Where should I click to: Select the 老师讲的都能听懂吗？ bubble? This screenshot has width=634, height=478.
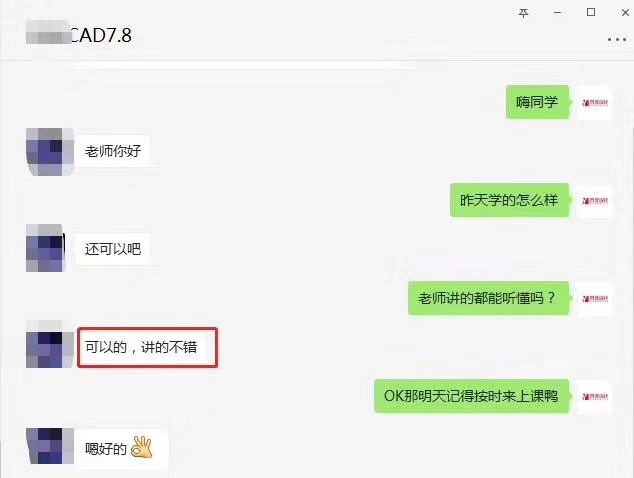pyautogui.click(x=488, y=298)
